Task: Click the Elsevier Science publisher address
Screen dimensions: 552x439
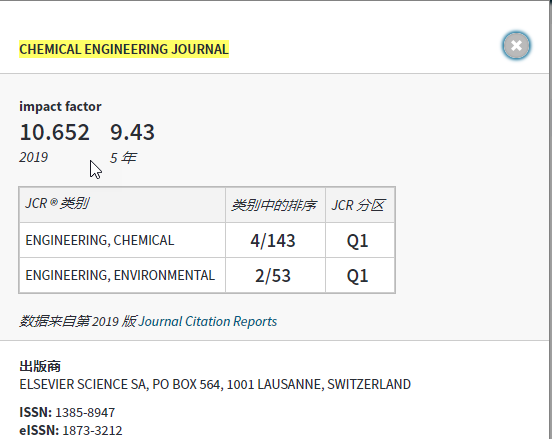Action: 215,384
